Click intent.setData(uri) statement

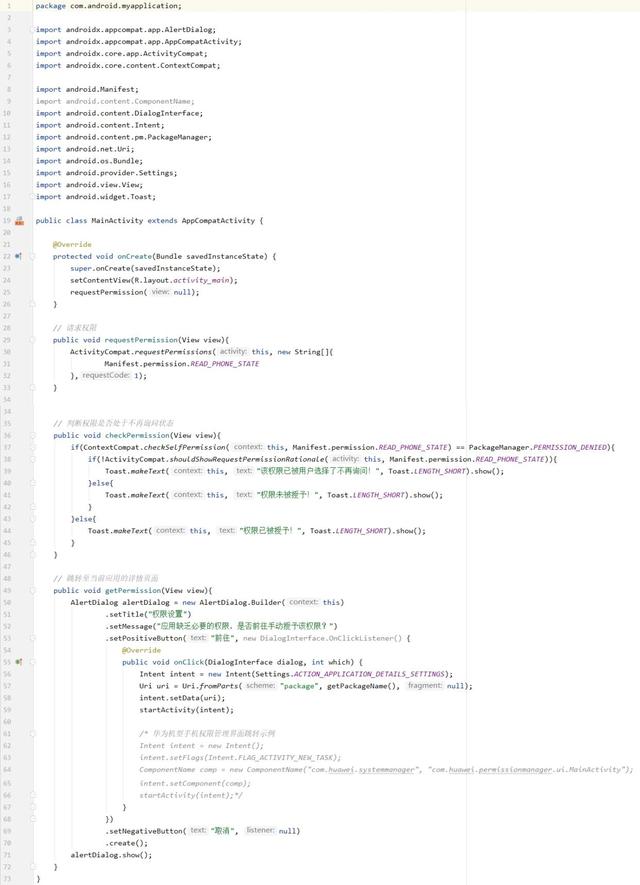click(182, 698)
